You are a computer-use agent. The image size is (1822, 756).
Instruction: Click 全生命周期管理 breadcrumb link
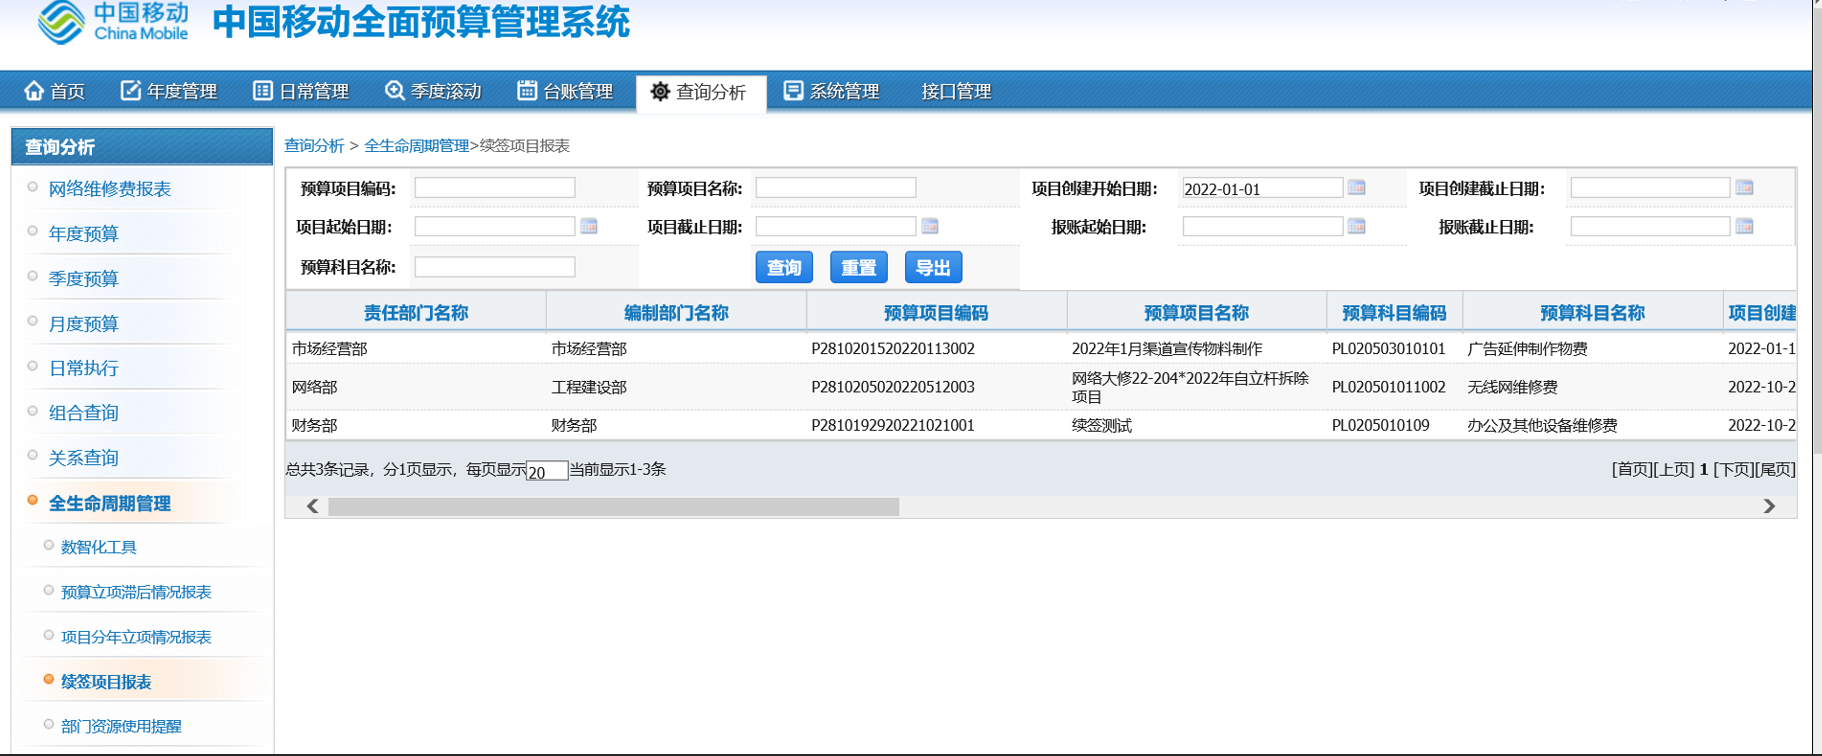[x=417, y=146]
